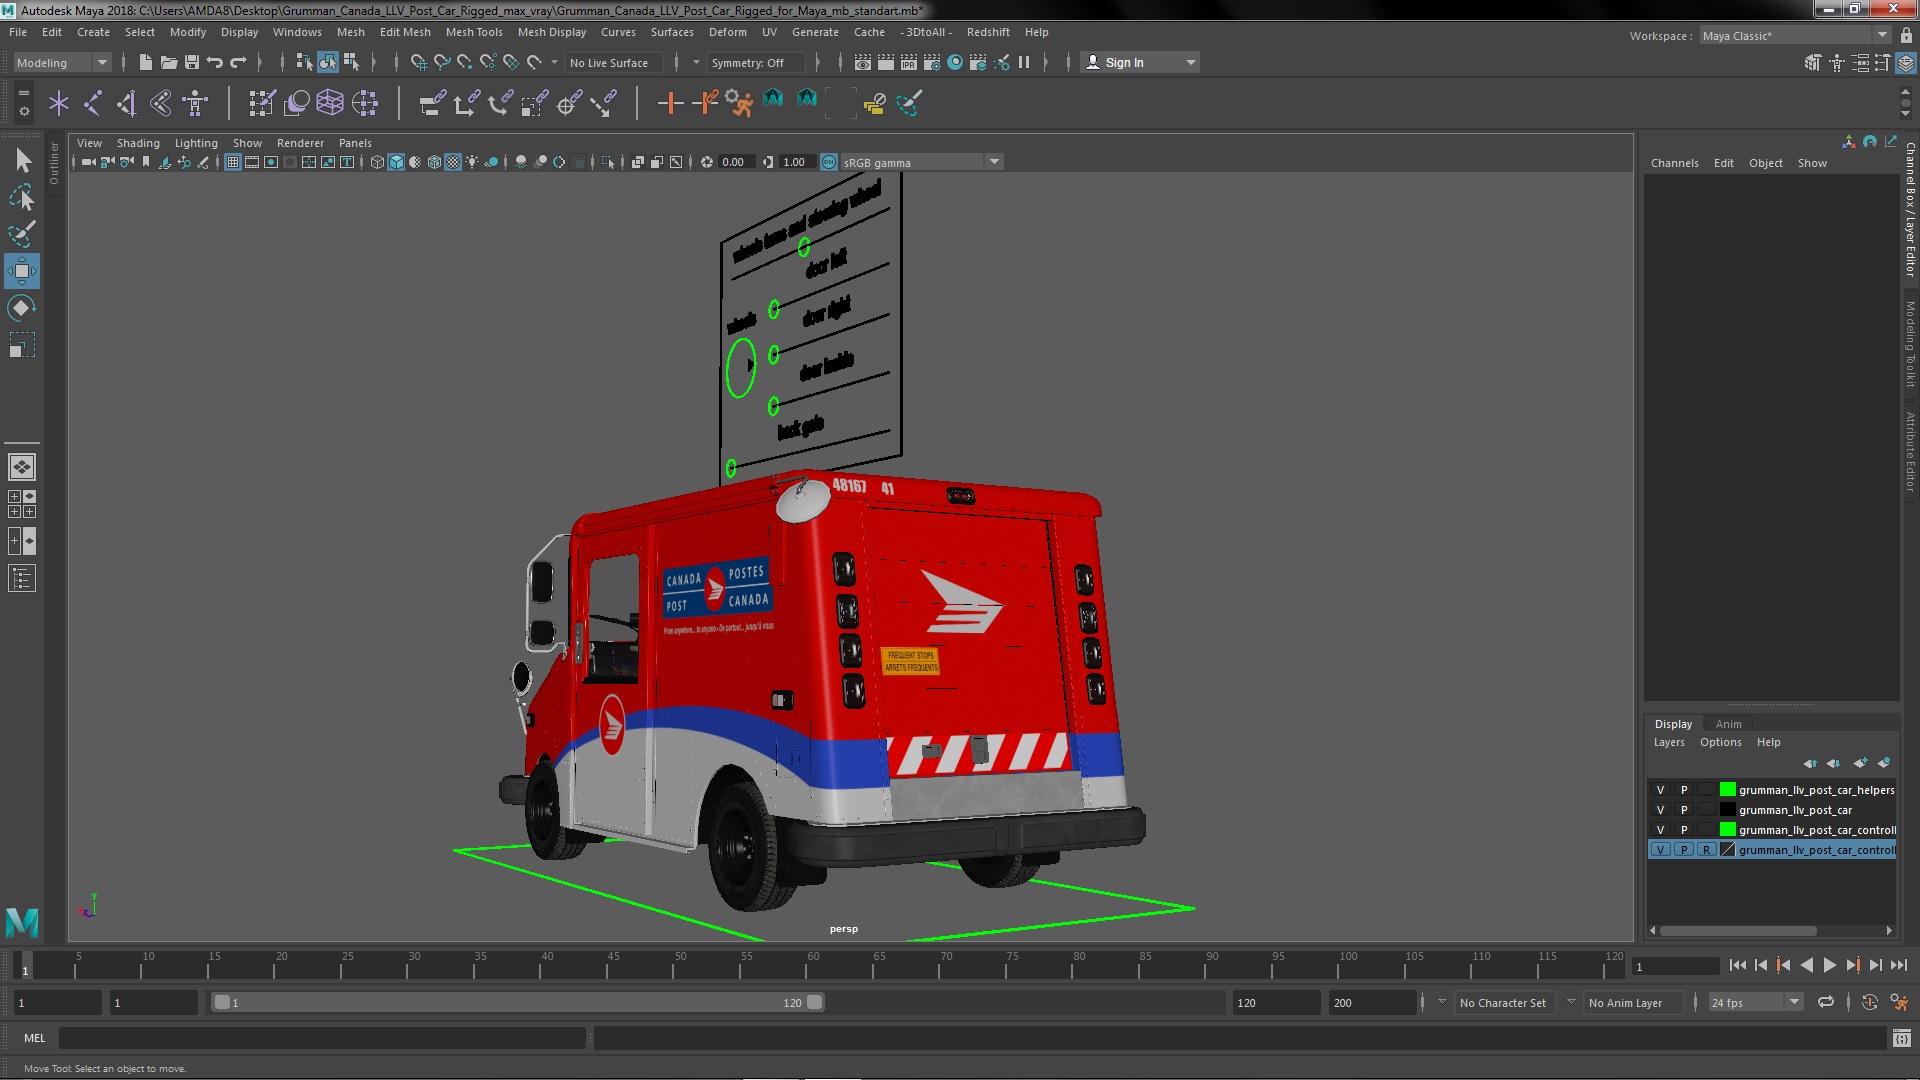Click the Parent constraint shelf icon
Screen dimensions: 1920x1080
point(432,103)
